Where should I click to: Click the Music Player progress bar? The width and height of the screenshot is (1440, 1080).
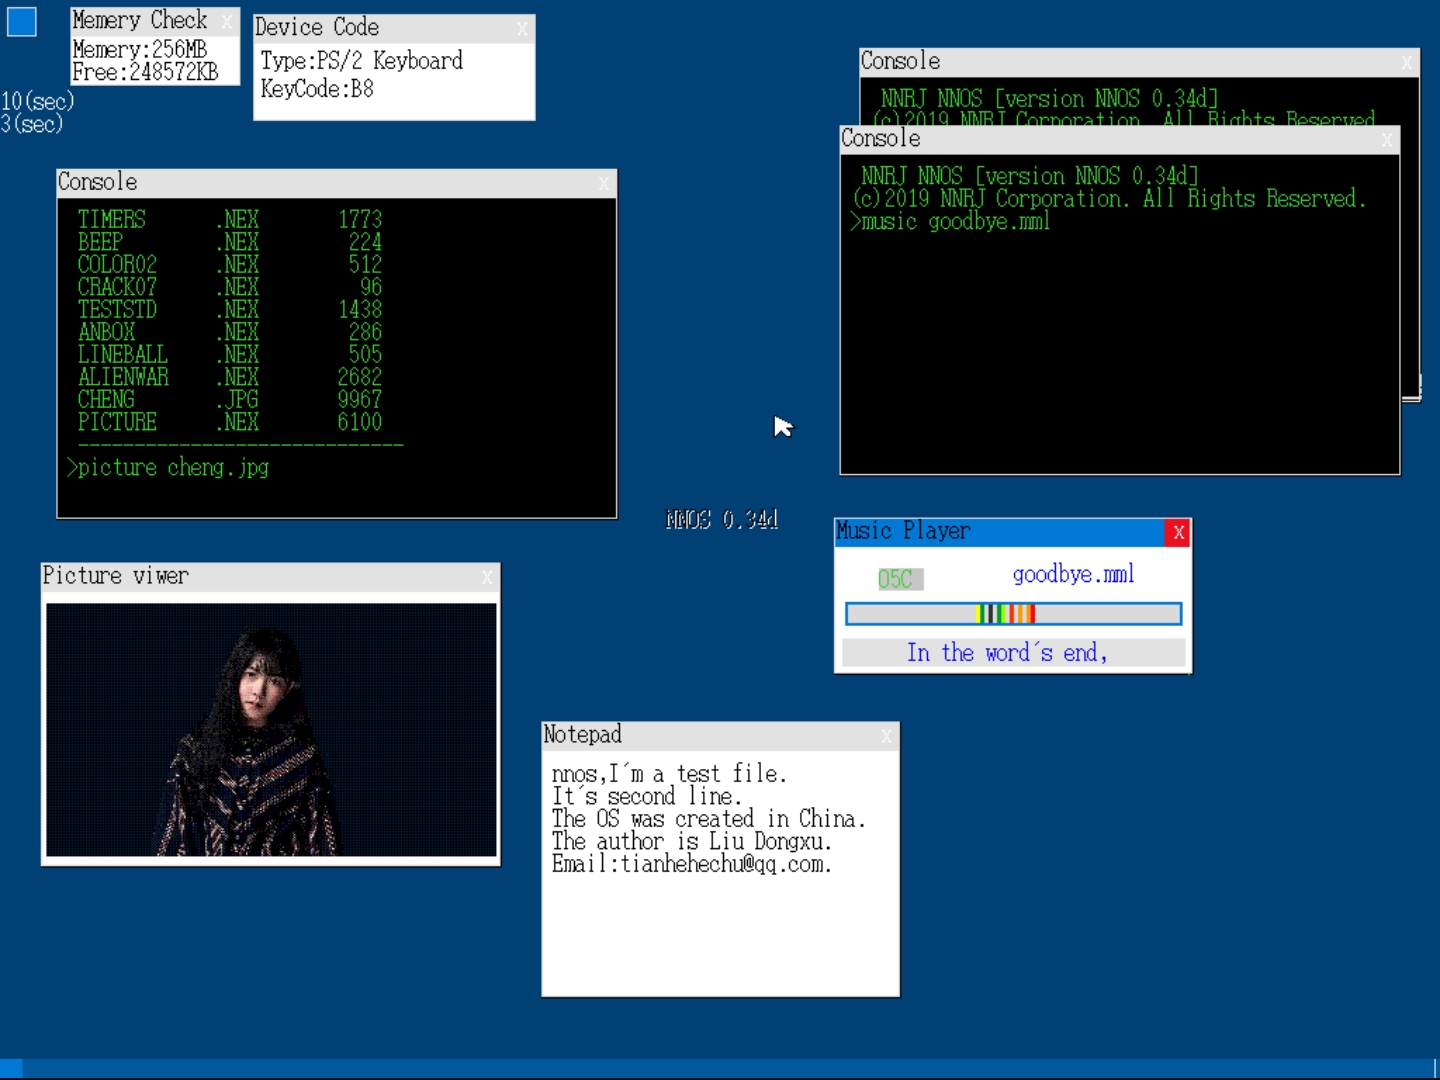1014,613
